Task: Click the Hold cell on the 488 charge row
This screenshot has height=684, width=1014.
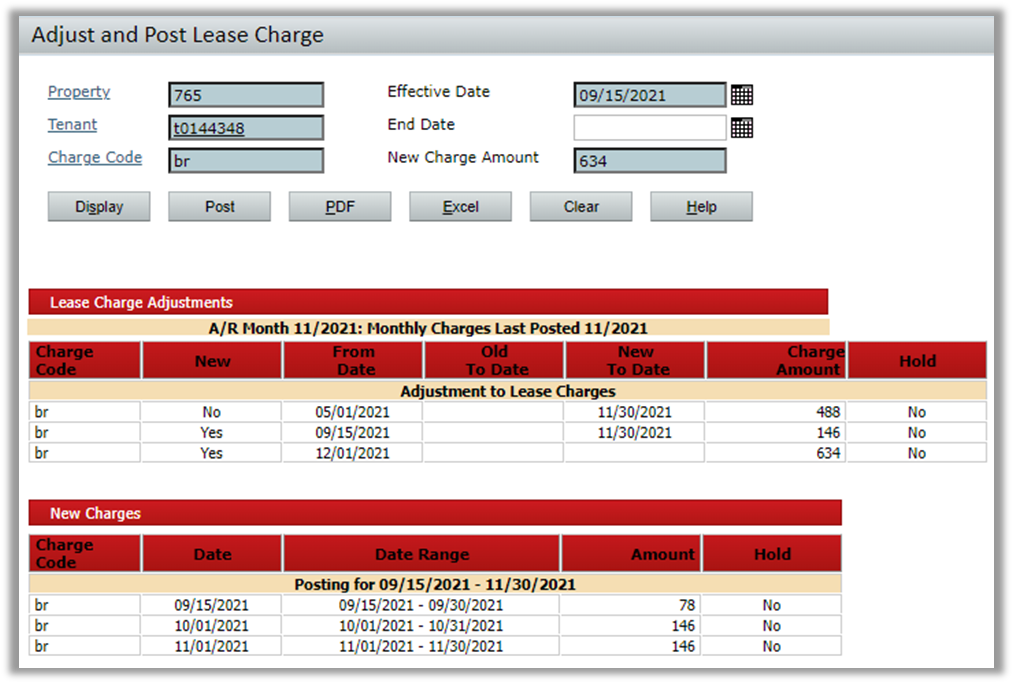Action: click(916, 412)
